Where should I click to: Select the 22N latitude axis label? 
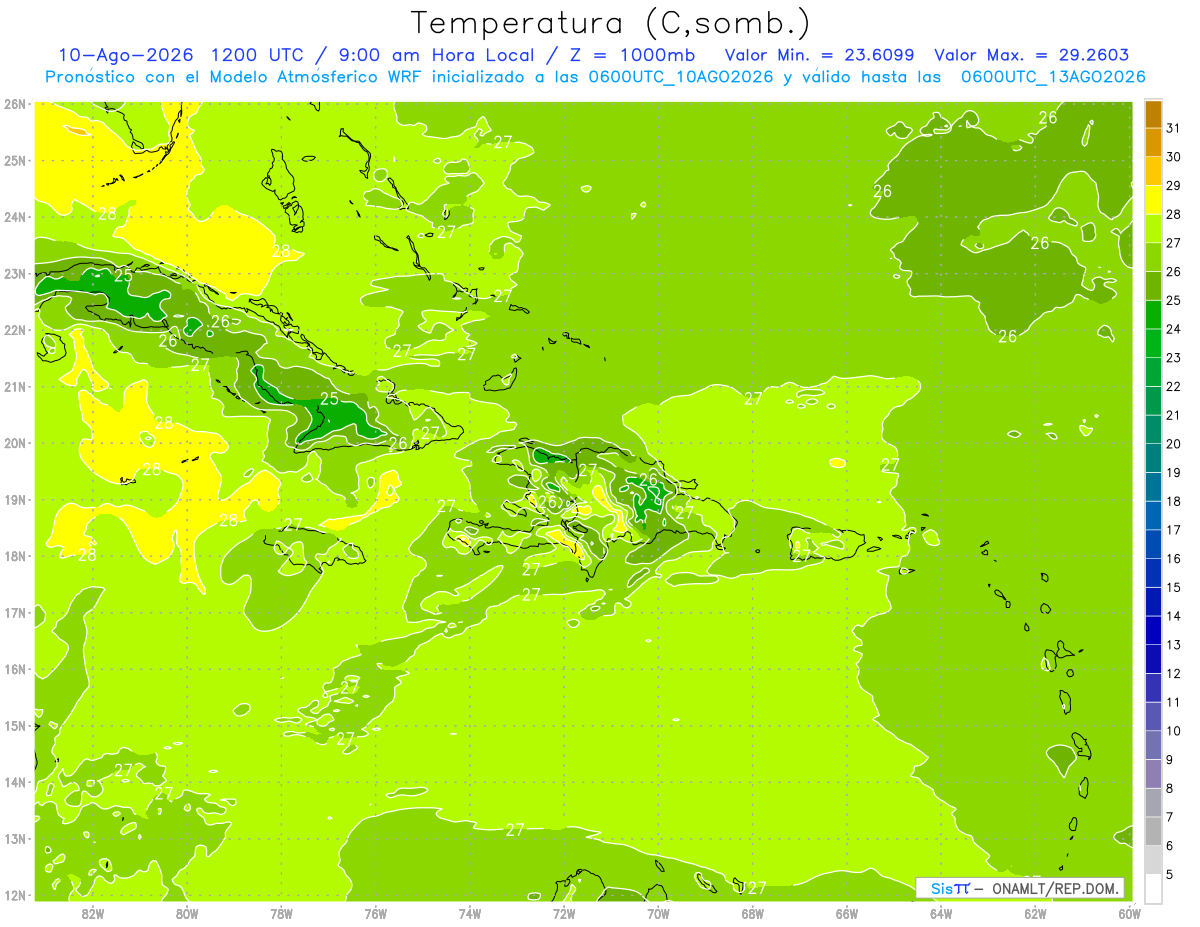[14, 330]
